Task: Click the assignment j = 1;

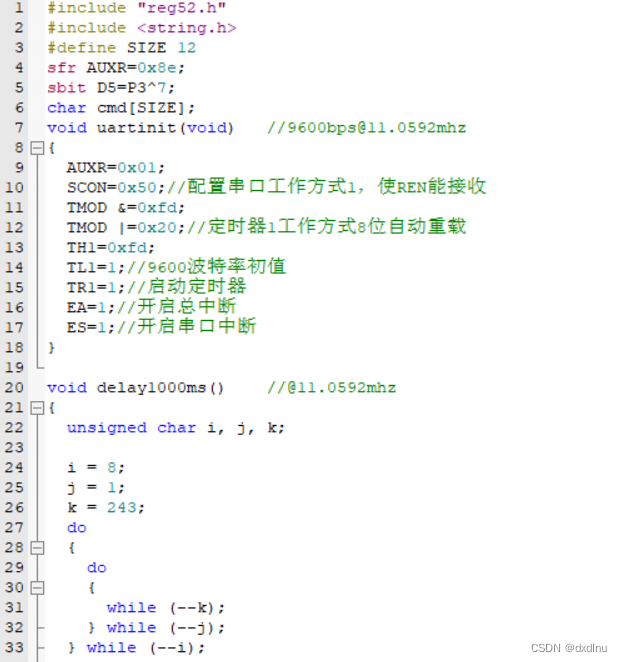Action: [96, 488]
